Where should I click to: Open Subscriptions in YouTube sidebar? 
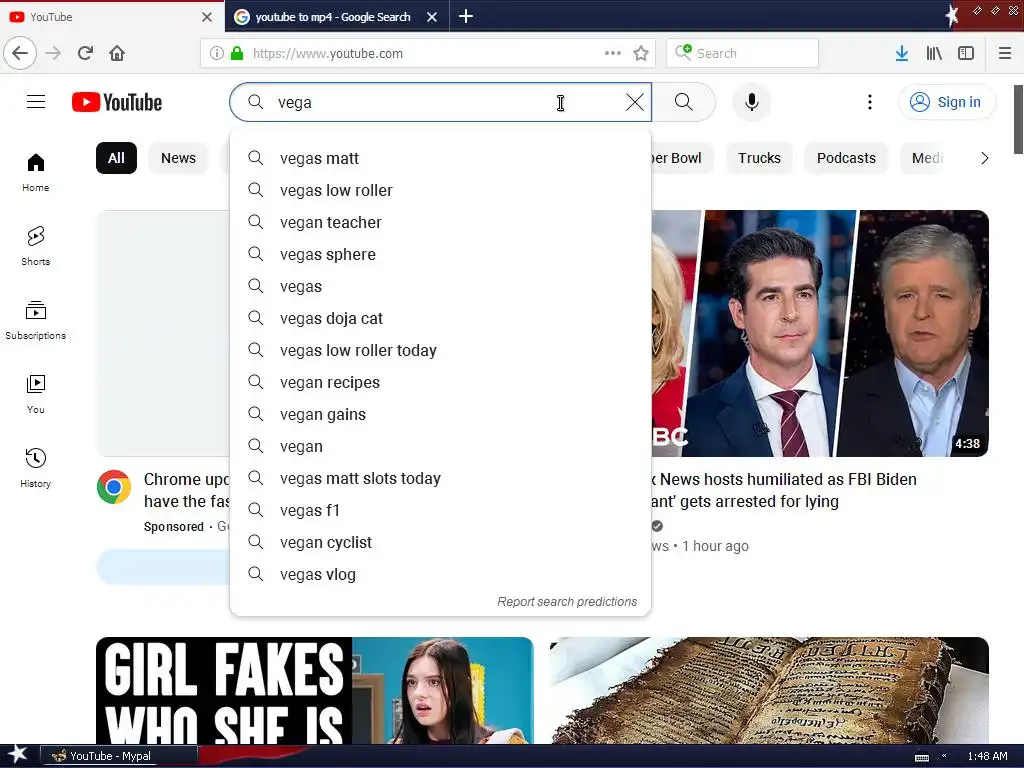[x=36, y=320]
